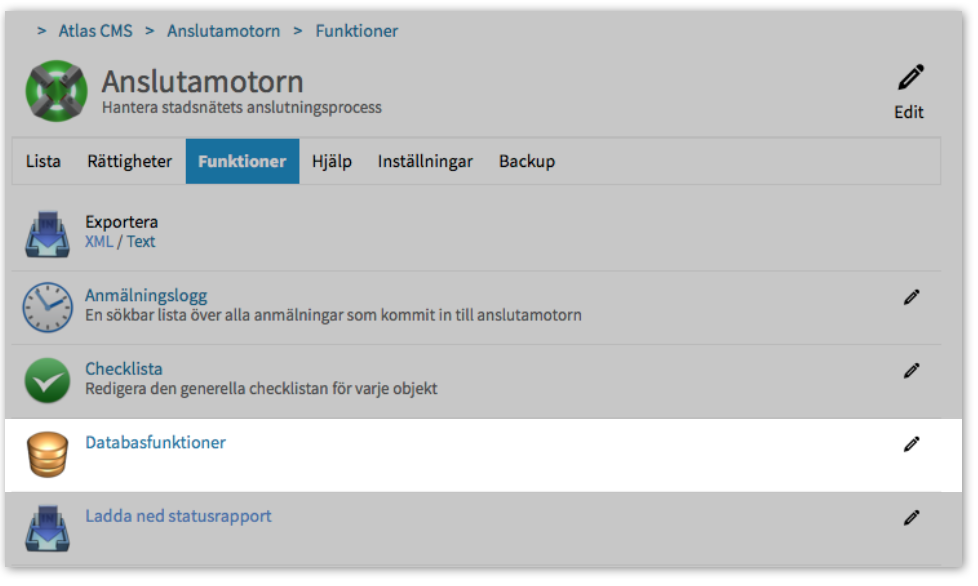Image resolution: width=978 pixels, height=586 pixels.
Task: Open the Rättigheter tab
Action: pyautogui.click(x=129, y=161)
